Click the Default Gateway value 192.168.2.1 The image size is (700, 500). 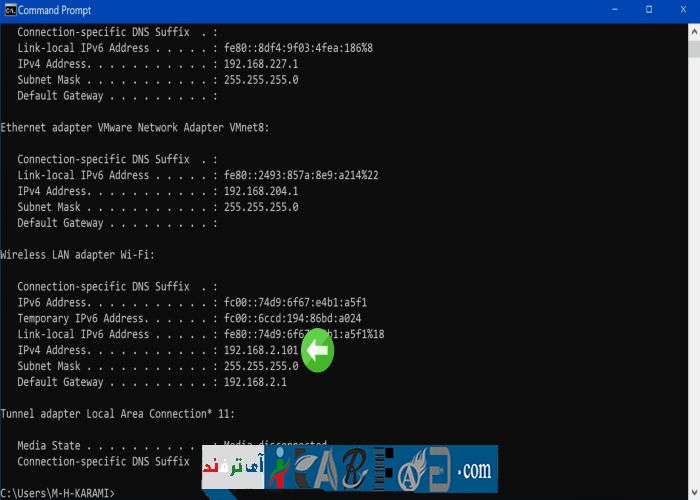point(255,382)
